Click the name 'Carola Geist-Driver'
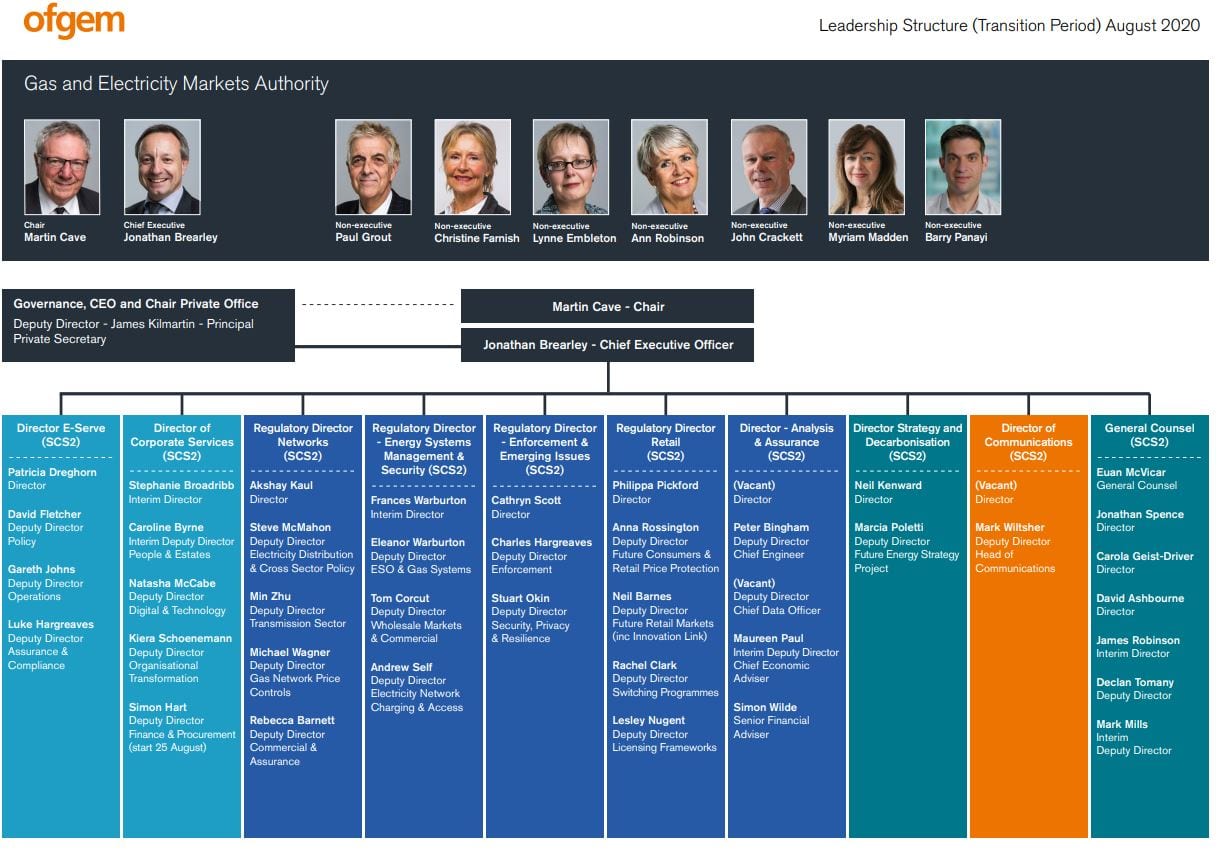 (x=1145, y=557)
